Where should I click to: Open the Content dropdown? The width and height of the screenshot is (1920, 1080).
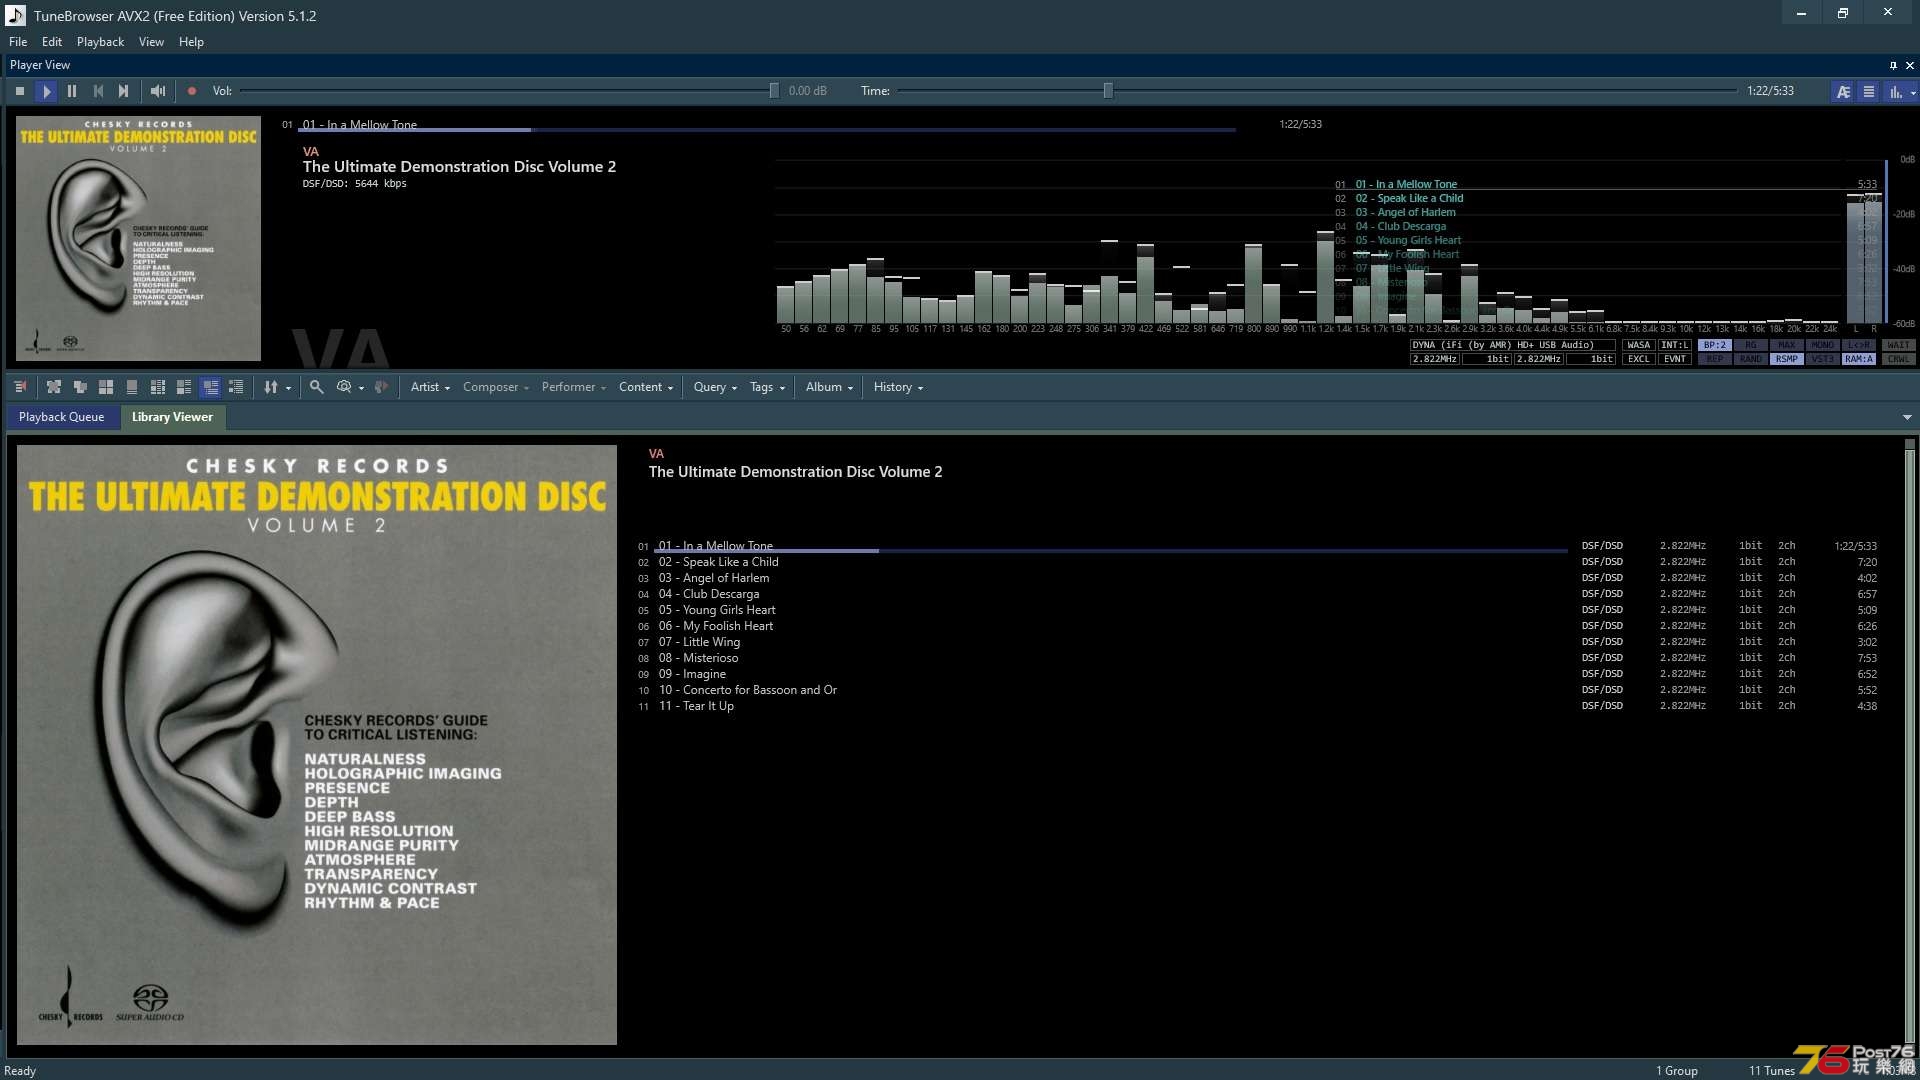[646, 387]
